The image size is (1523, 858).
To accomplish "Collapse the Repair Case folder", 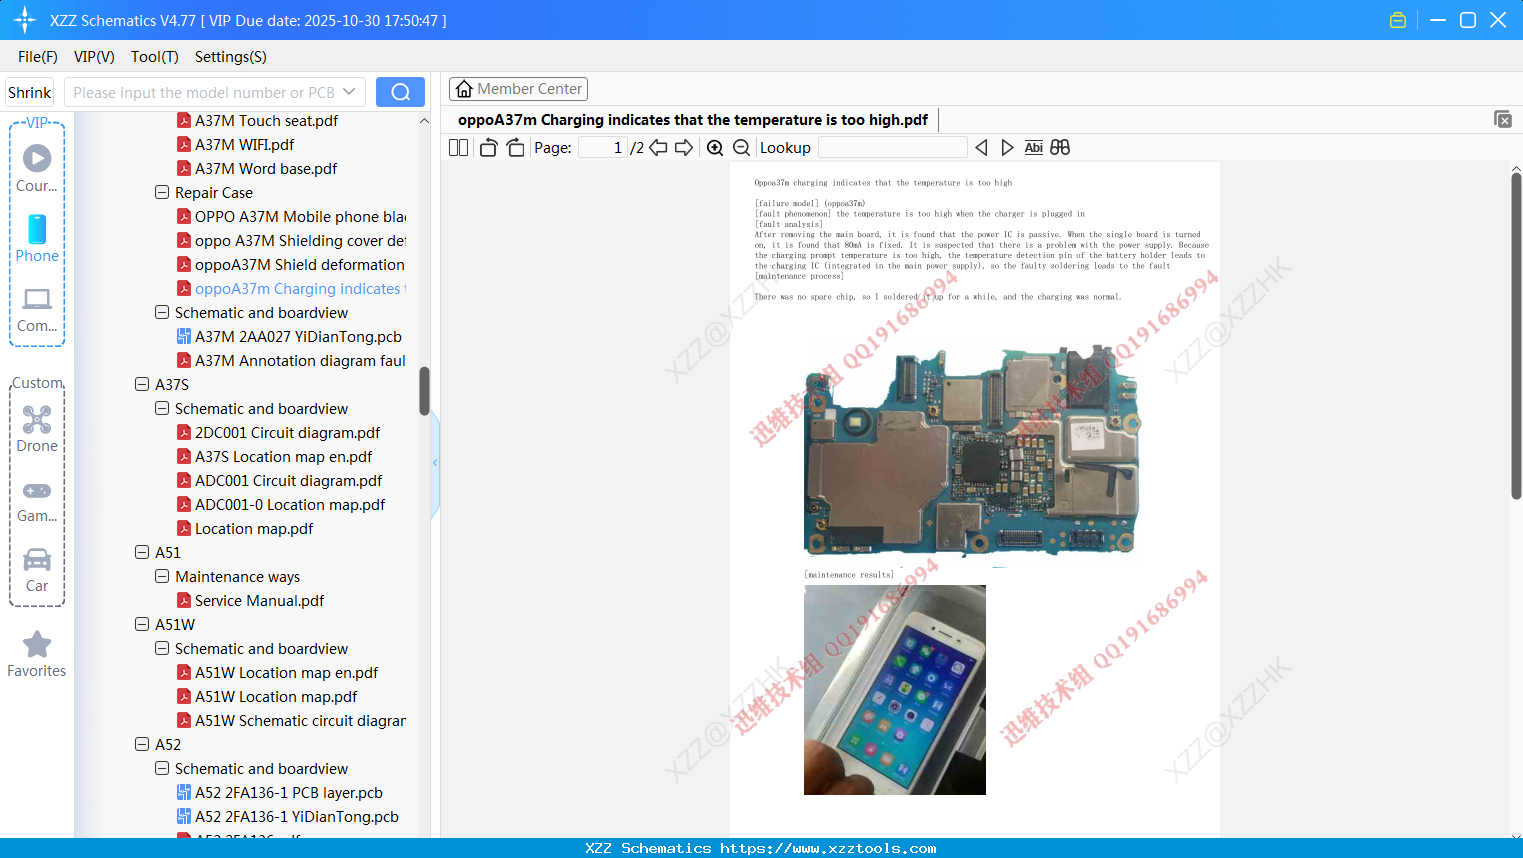I will pyautogui.click(x=162, y=192).
